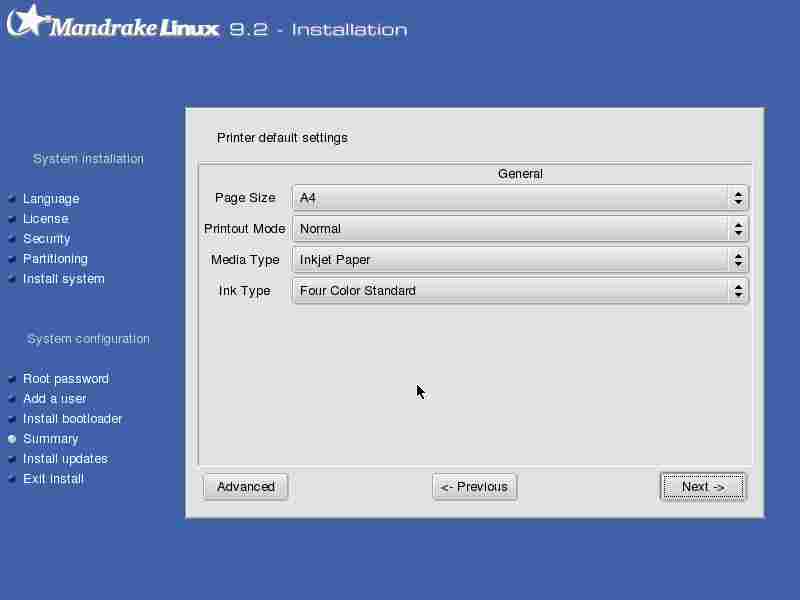Click the bullet icon beside Language
800x600 pixels.
click(12, 198)
